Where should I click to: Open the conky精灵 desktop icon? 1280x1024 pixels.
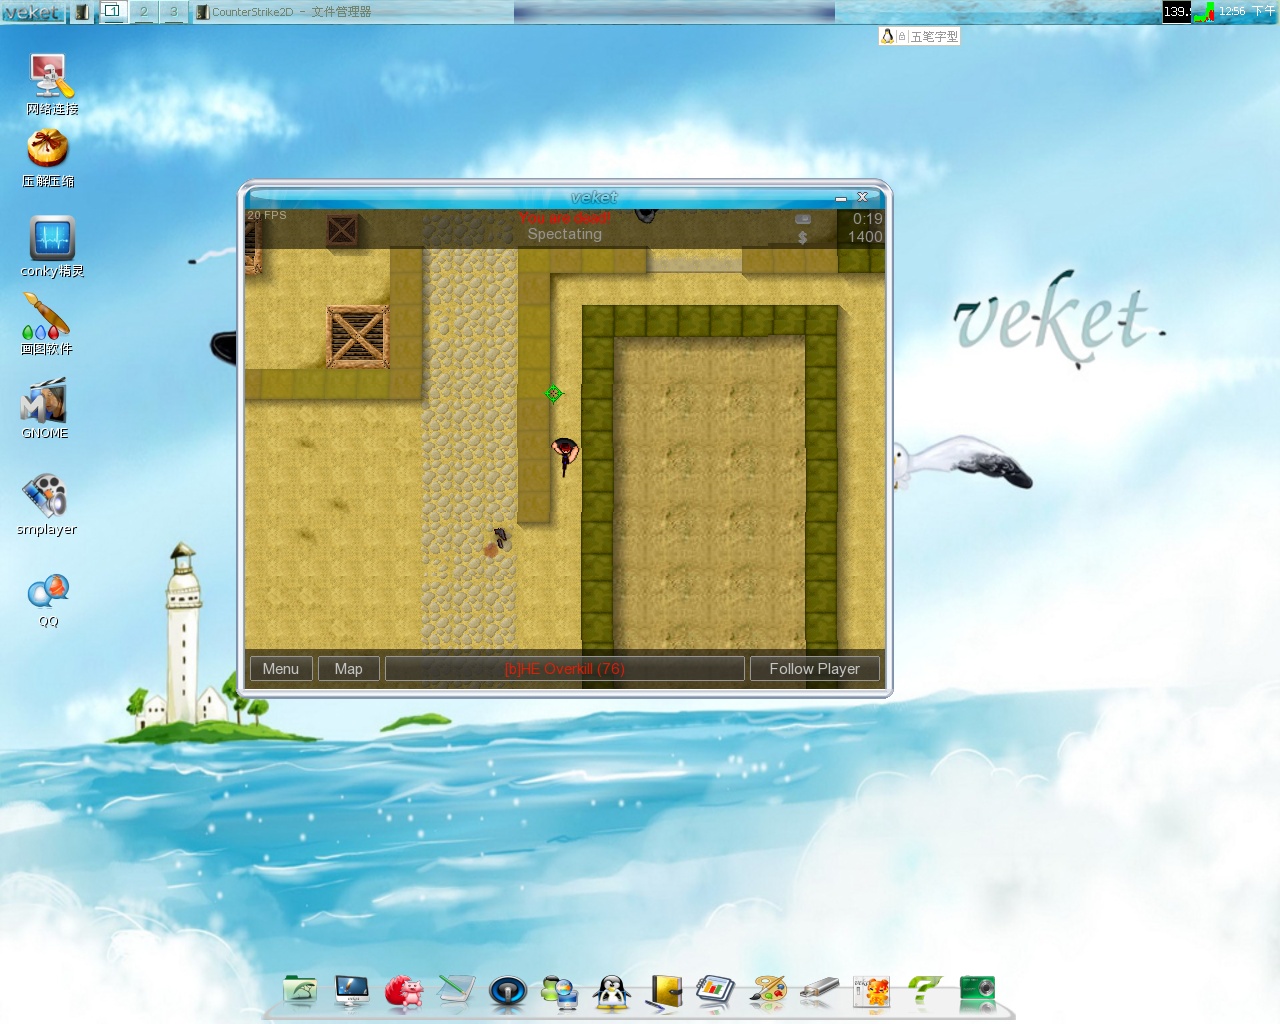(x=52, y=247)
